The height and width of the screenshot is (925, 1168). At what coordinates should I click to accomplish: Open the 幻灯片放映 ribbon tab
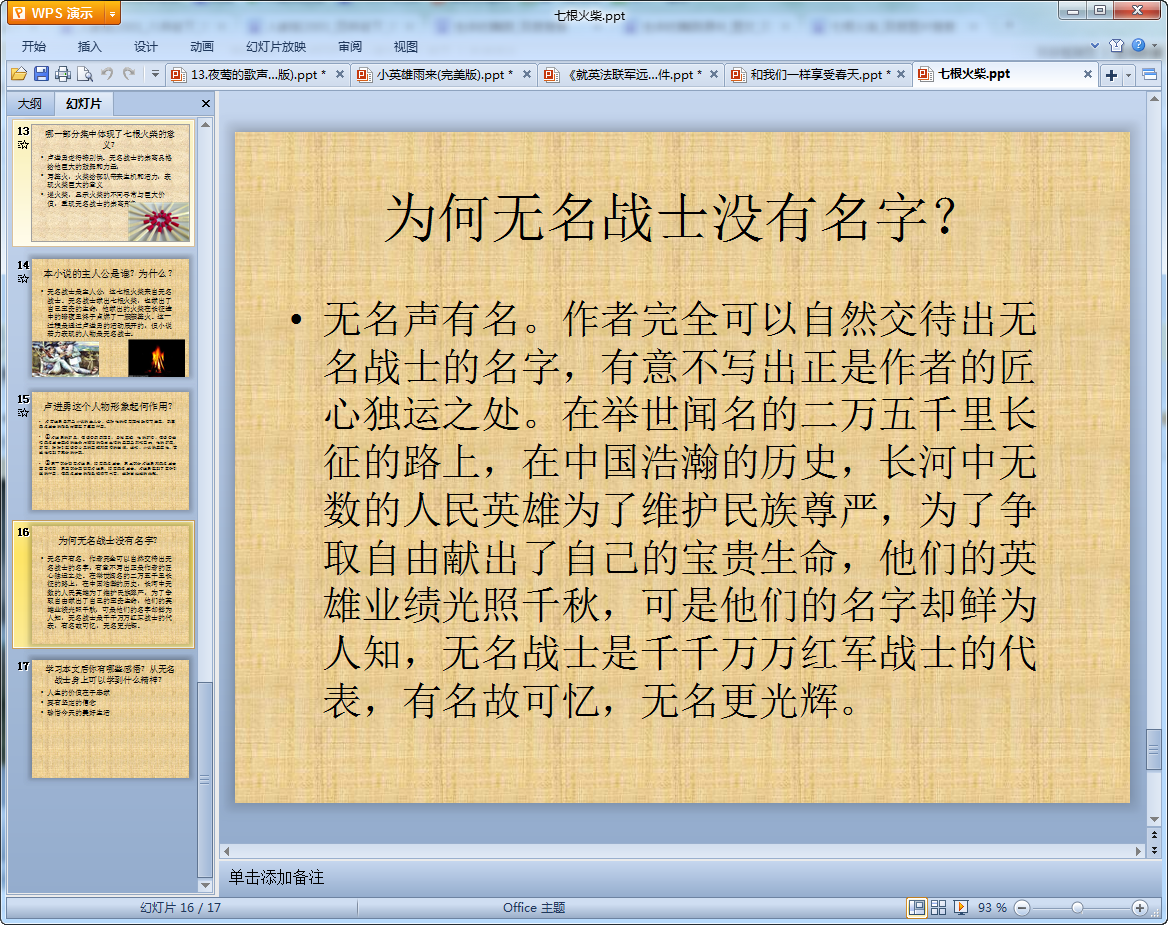click(276, 46)
